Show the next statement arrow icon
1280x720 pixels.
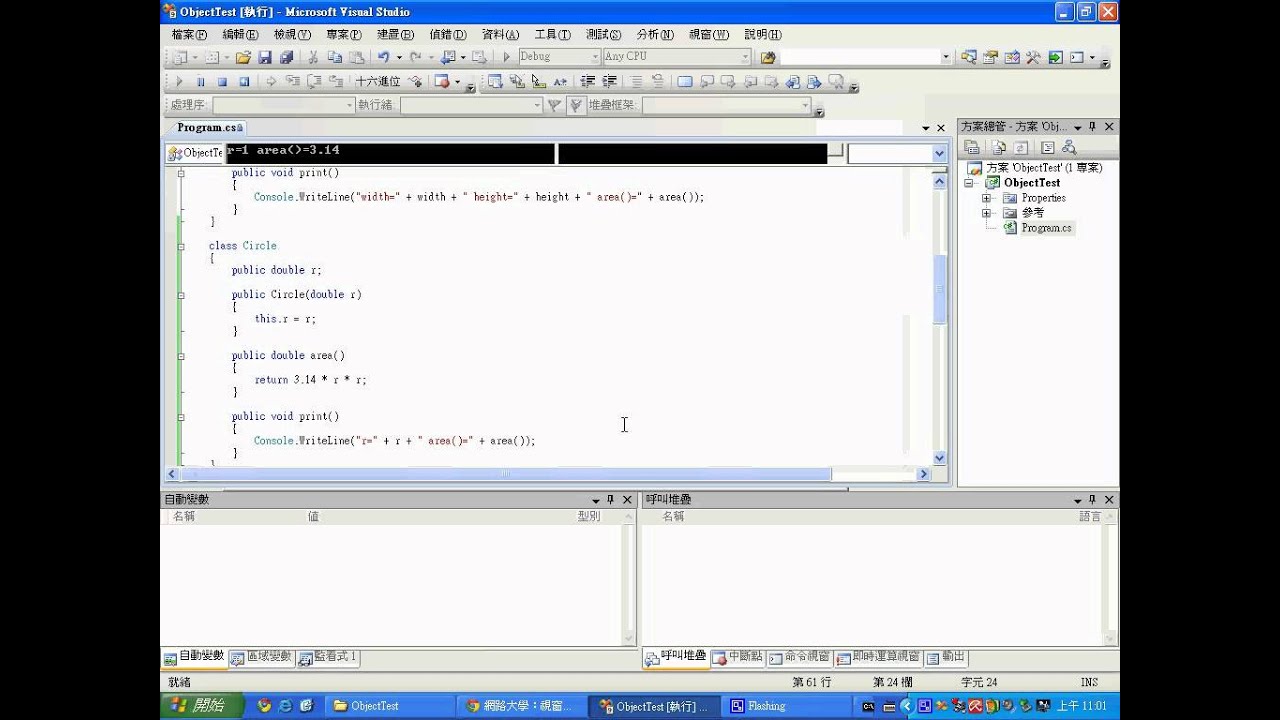(x=271, y=82)
